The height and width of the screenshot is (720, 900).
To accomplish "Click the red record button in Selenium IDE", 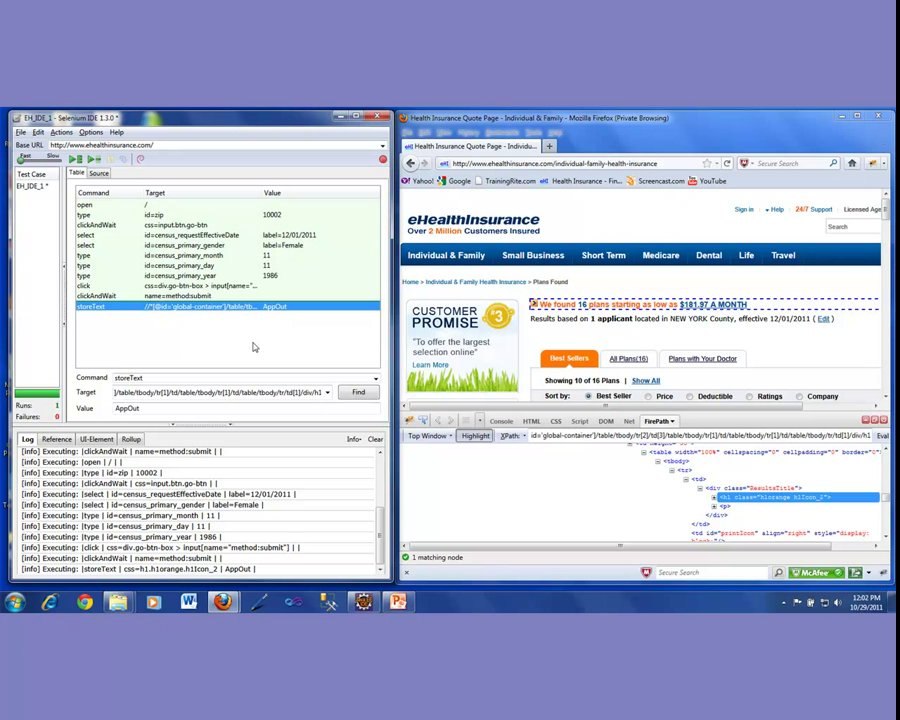I will [x=383, y=159].
